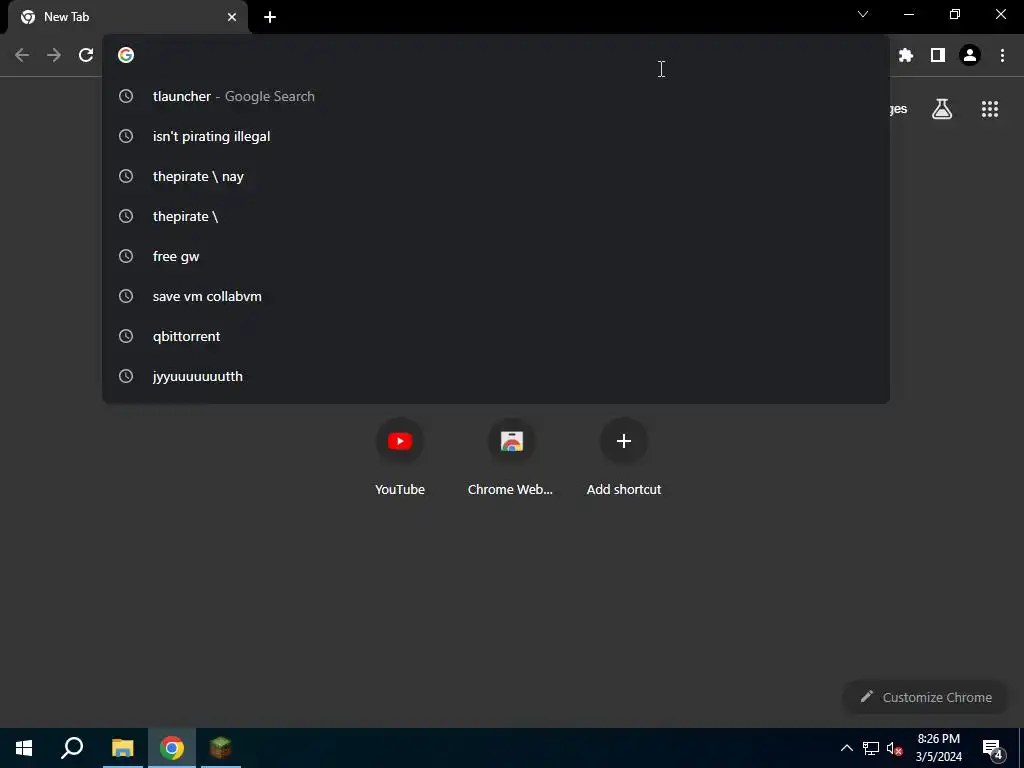Reload the current page
Viewport: 1024px width, 768px height.
coord(86,55)
